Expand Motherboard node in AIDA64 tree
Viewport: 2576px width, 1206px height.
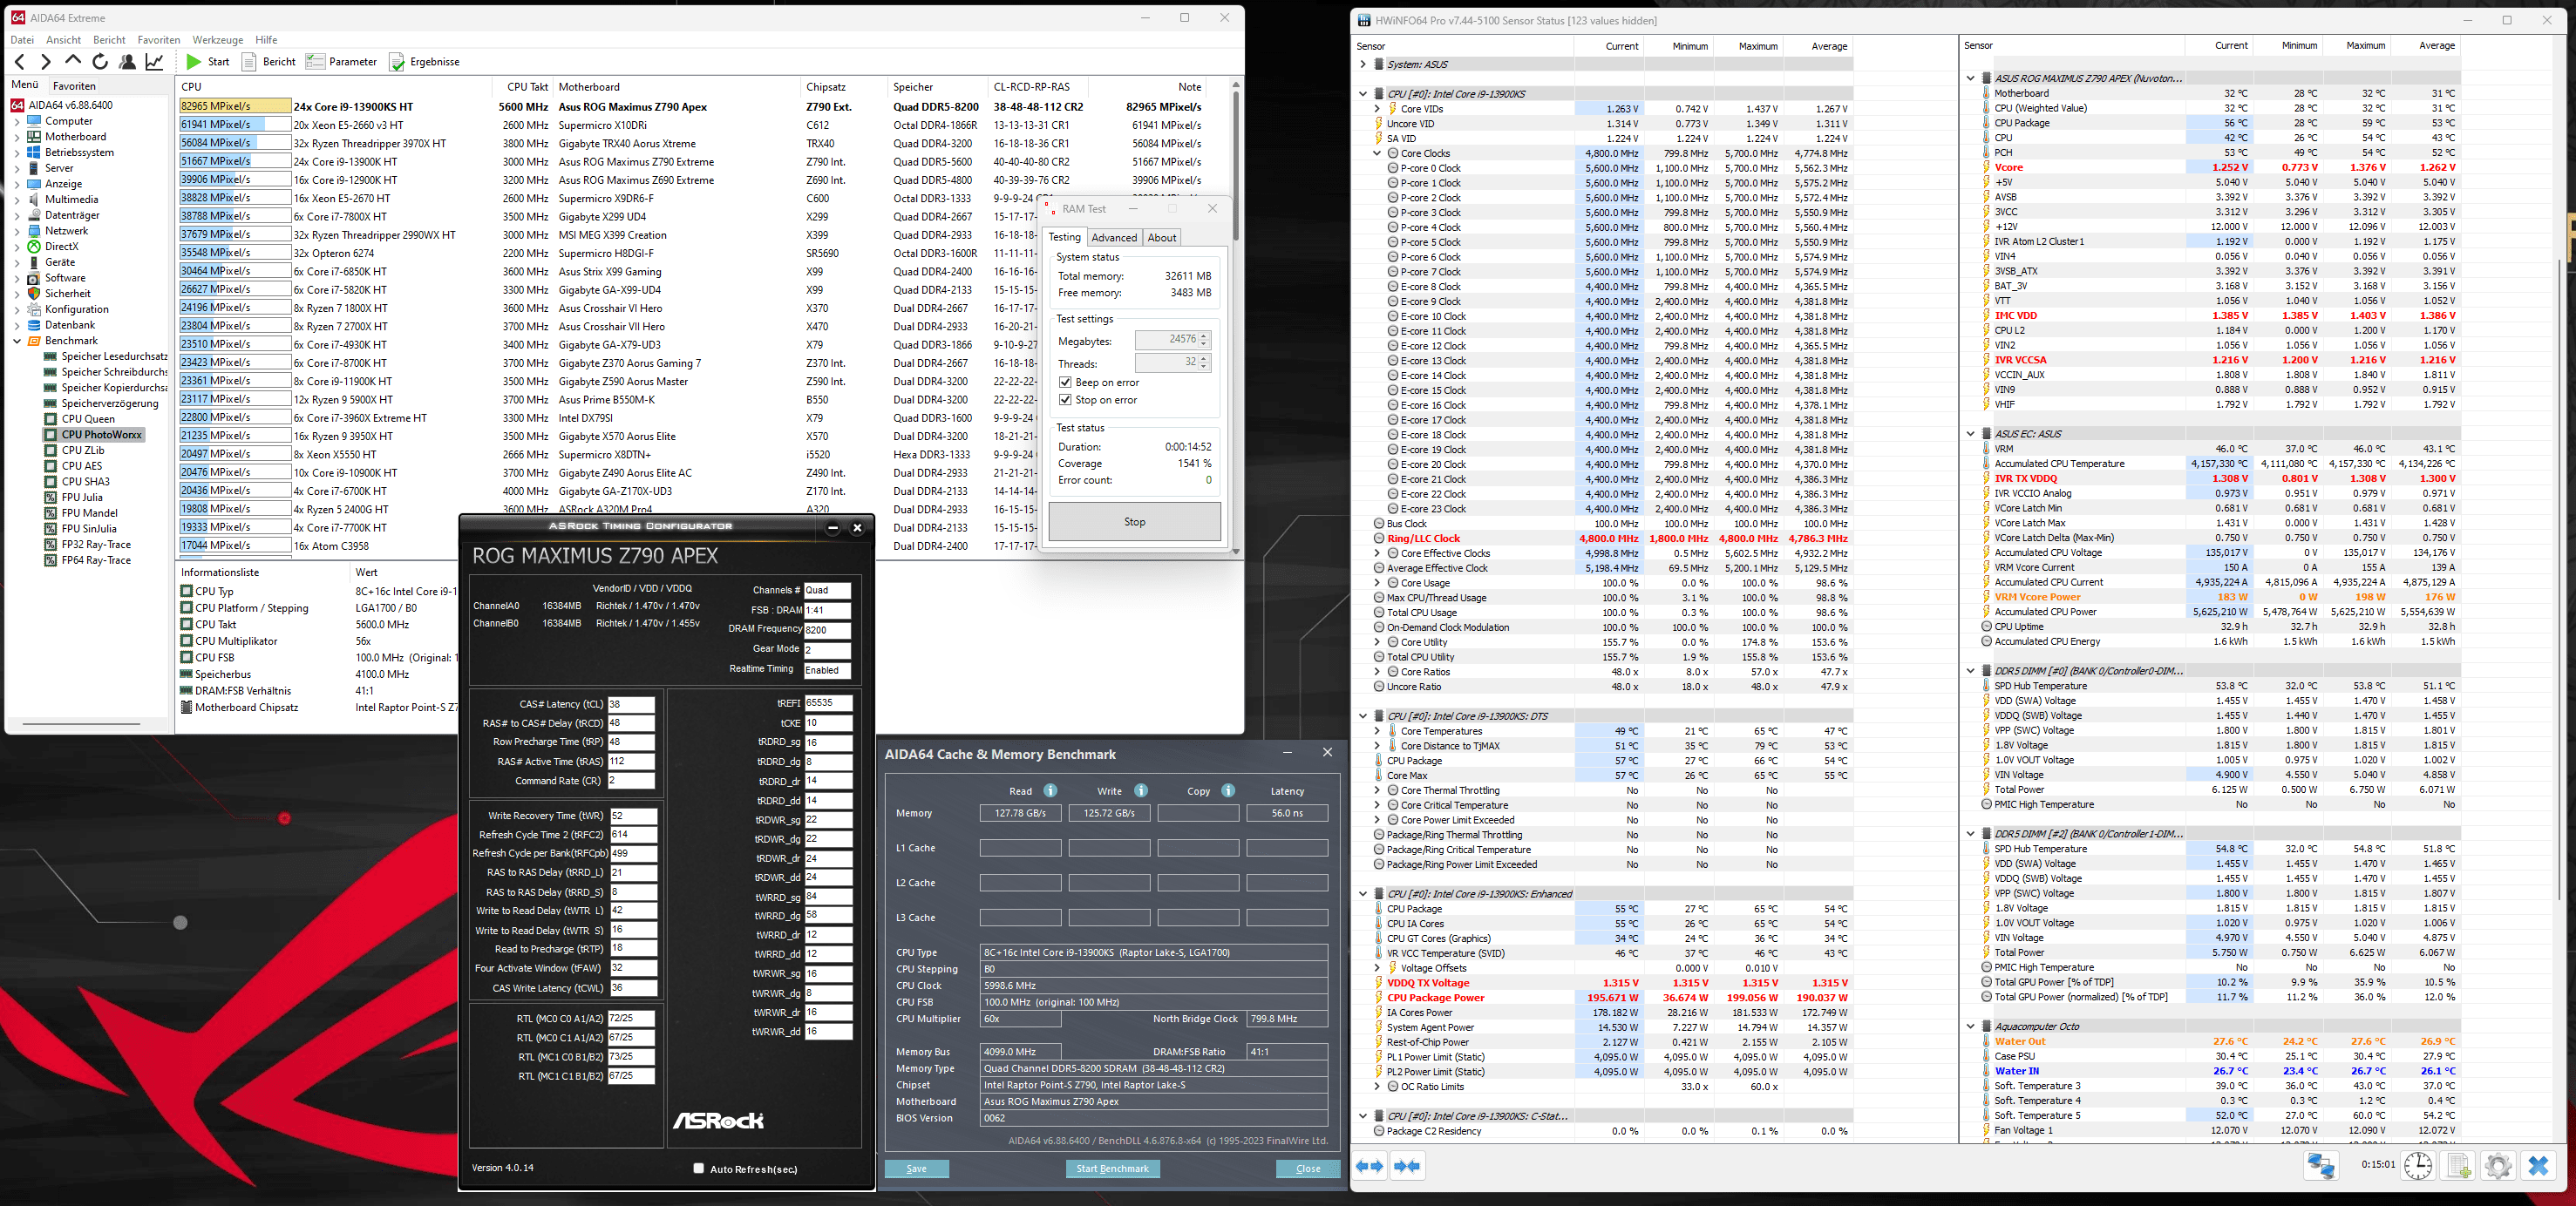pyautogui.click(x=16, y=137)
